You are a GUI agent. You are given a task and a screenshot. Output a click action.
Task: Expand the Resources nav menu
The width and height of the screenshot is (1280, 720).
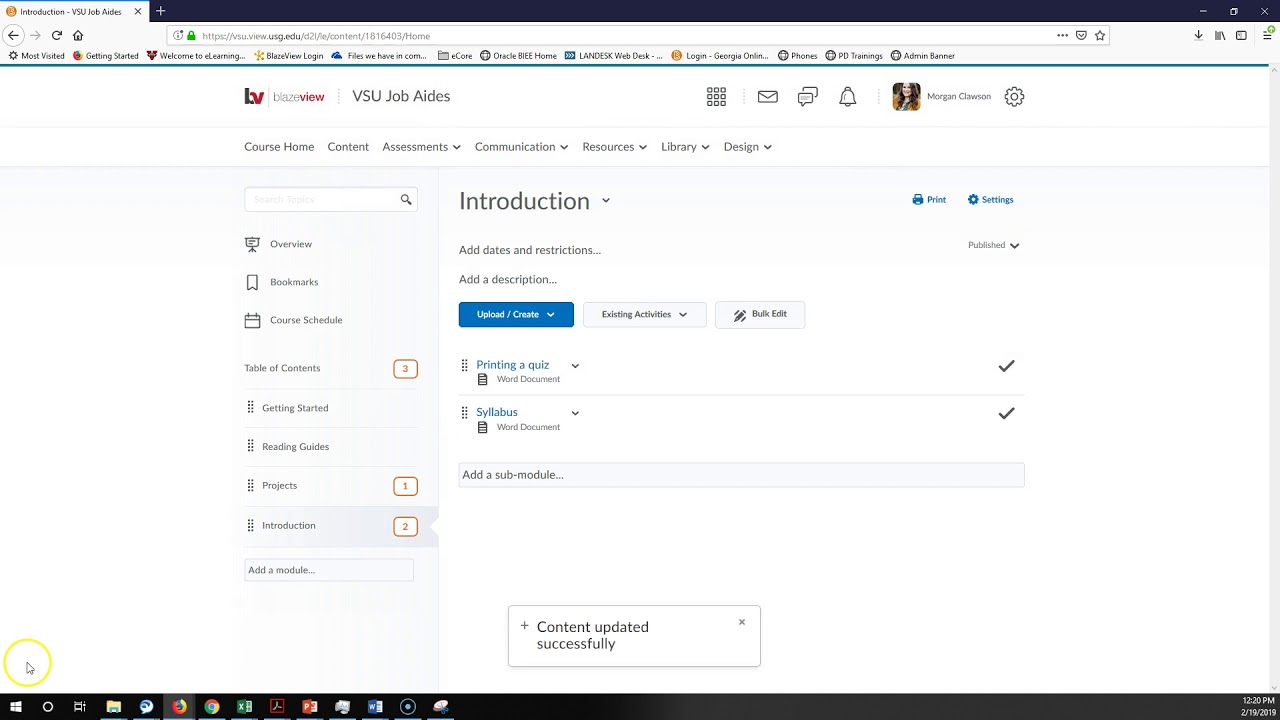614,147
